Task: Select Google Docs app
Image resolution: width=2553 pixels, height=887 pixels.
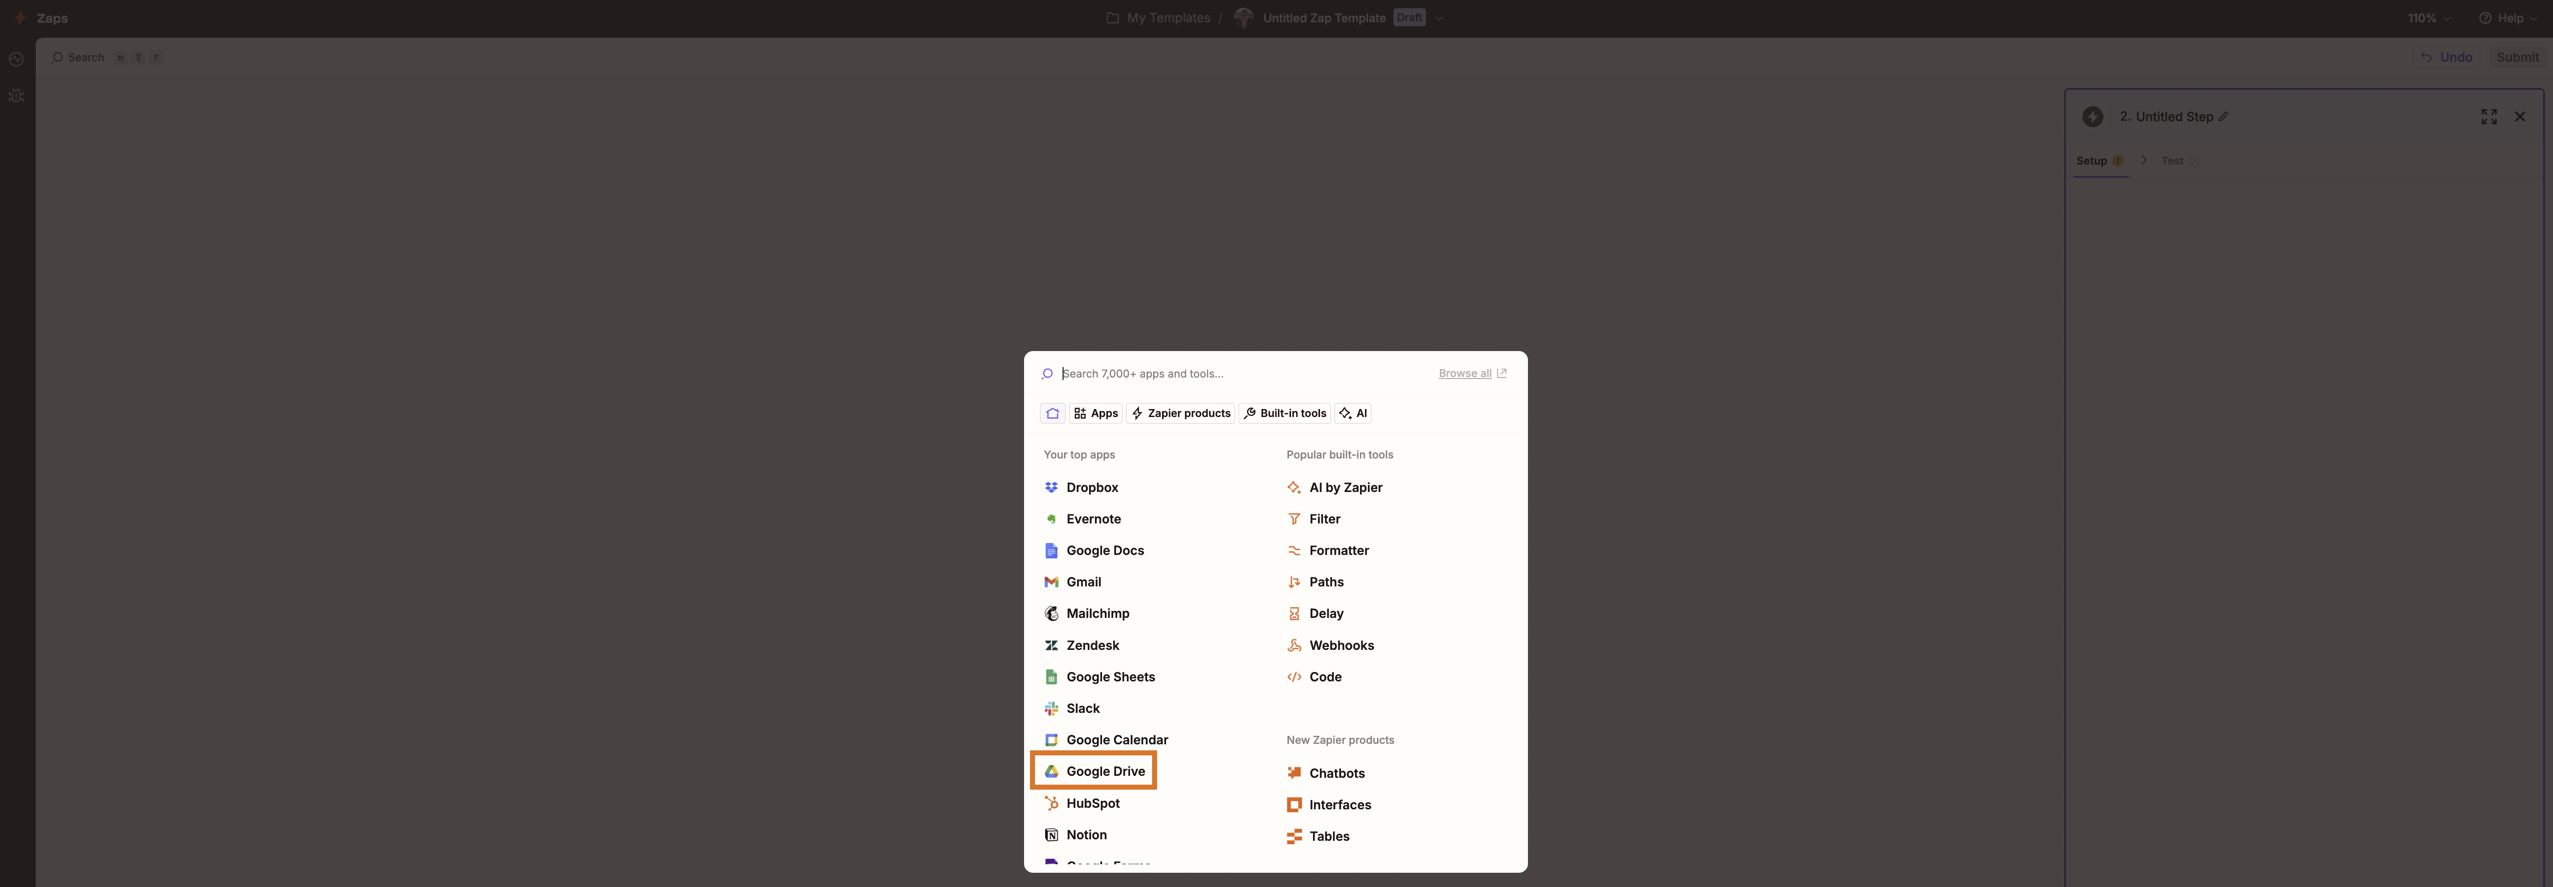Action: pos(1094,550)
